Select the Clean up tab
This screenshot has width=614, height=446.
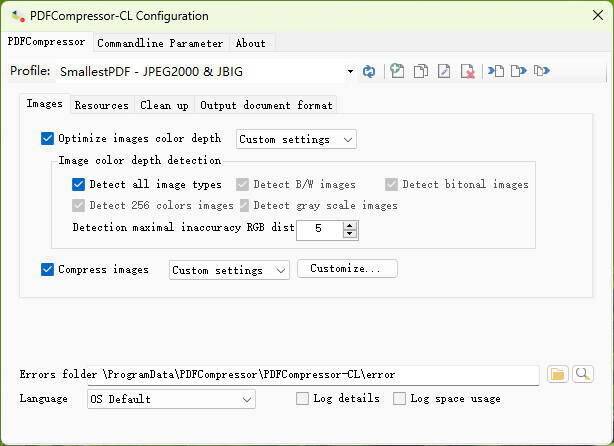(164, 105)
